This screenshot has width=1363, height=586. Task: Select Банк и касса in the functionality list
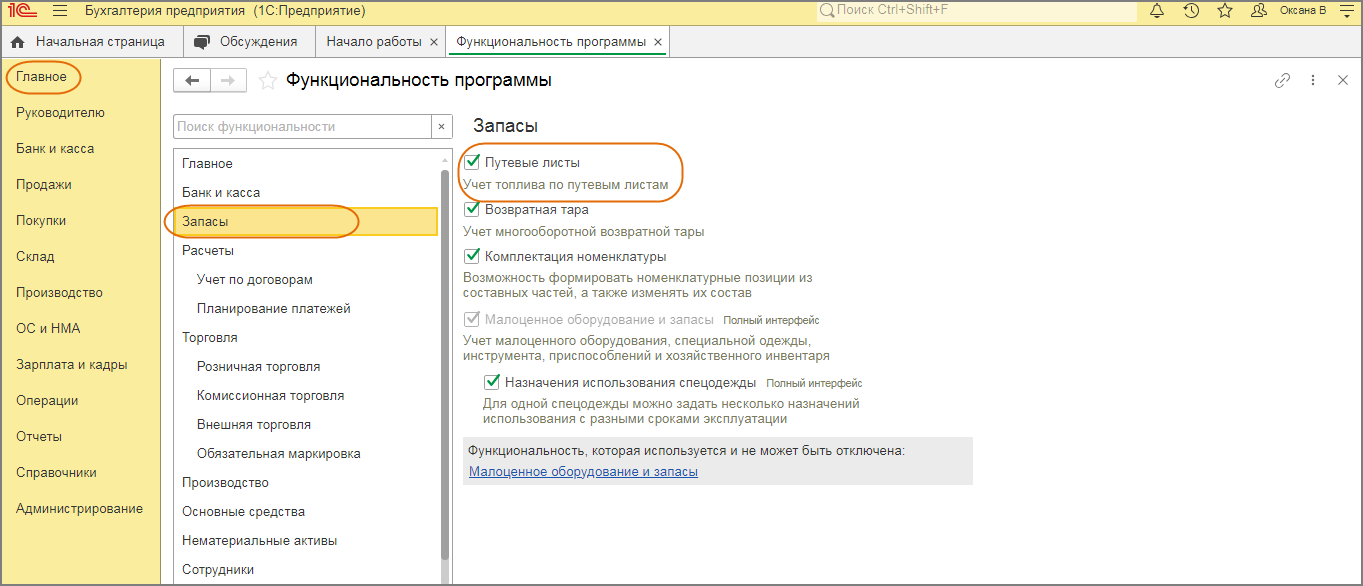click(306, 192)
